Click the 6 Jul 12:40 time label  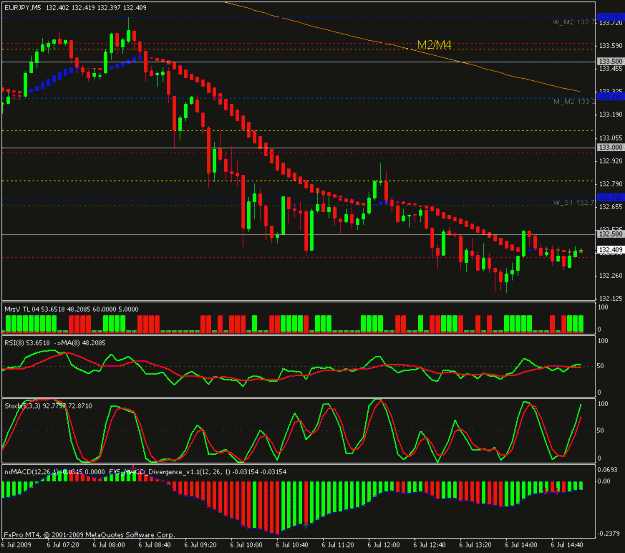pyautogui.click(x=430, y=545)
